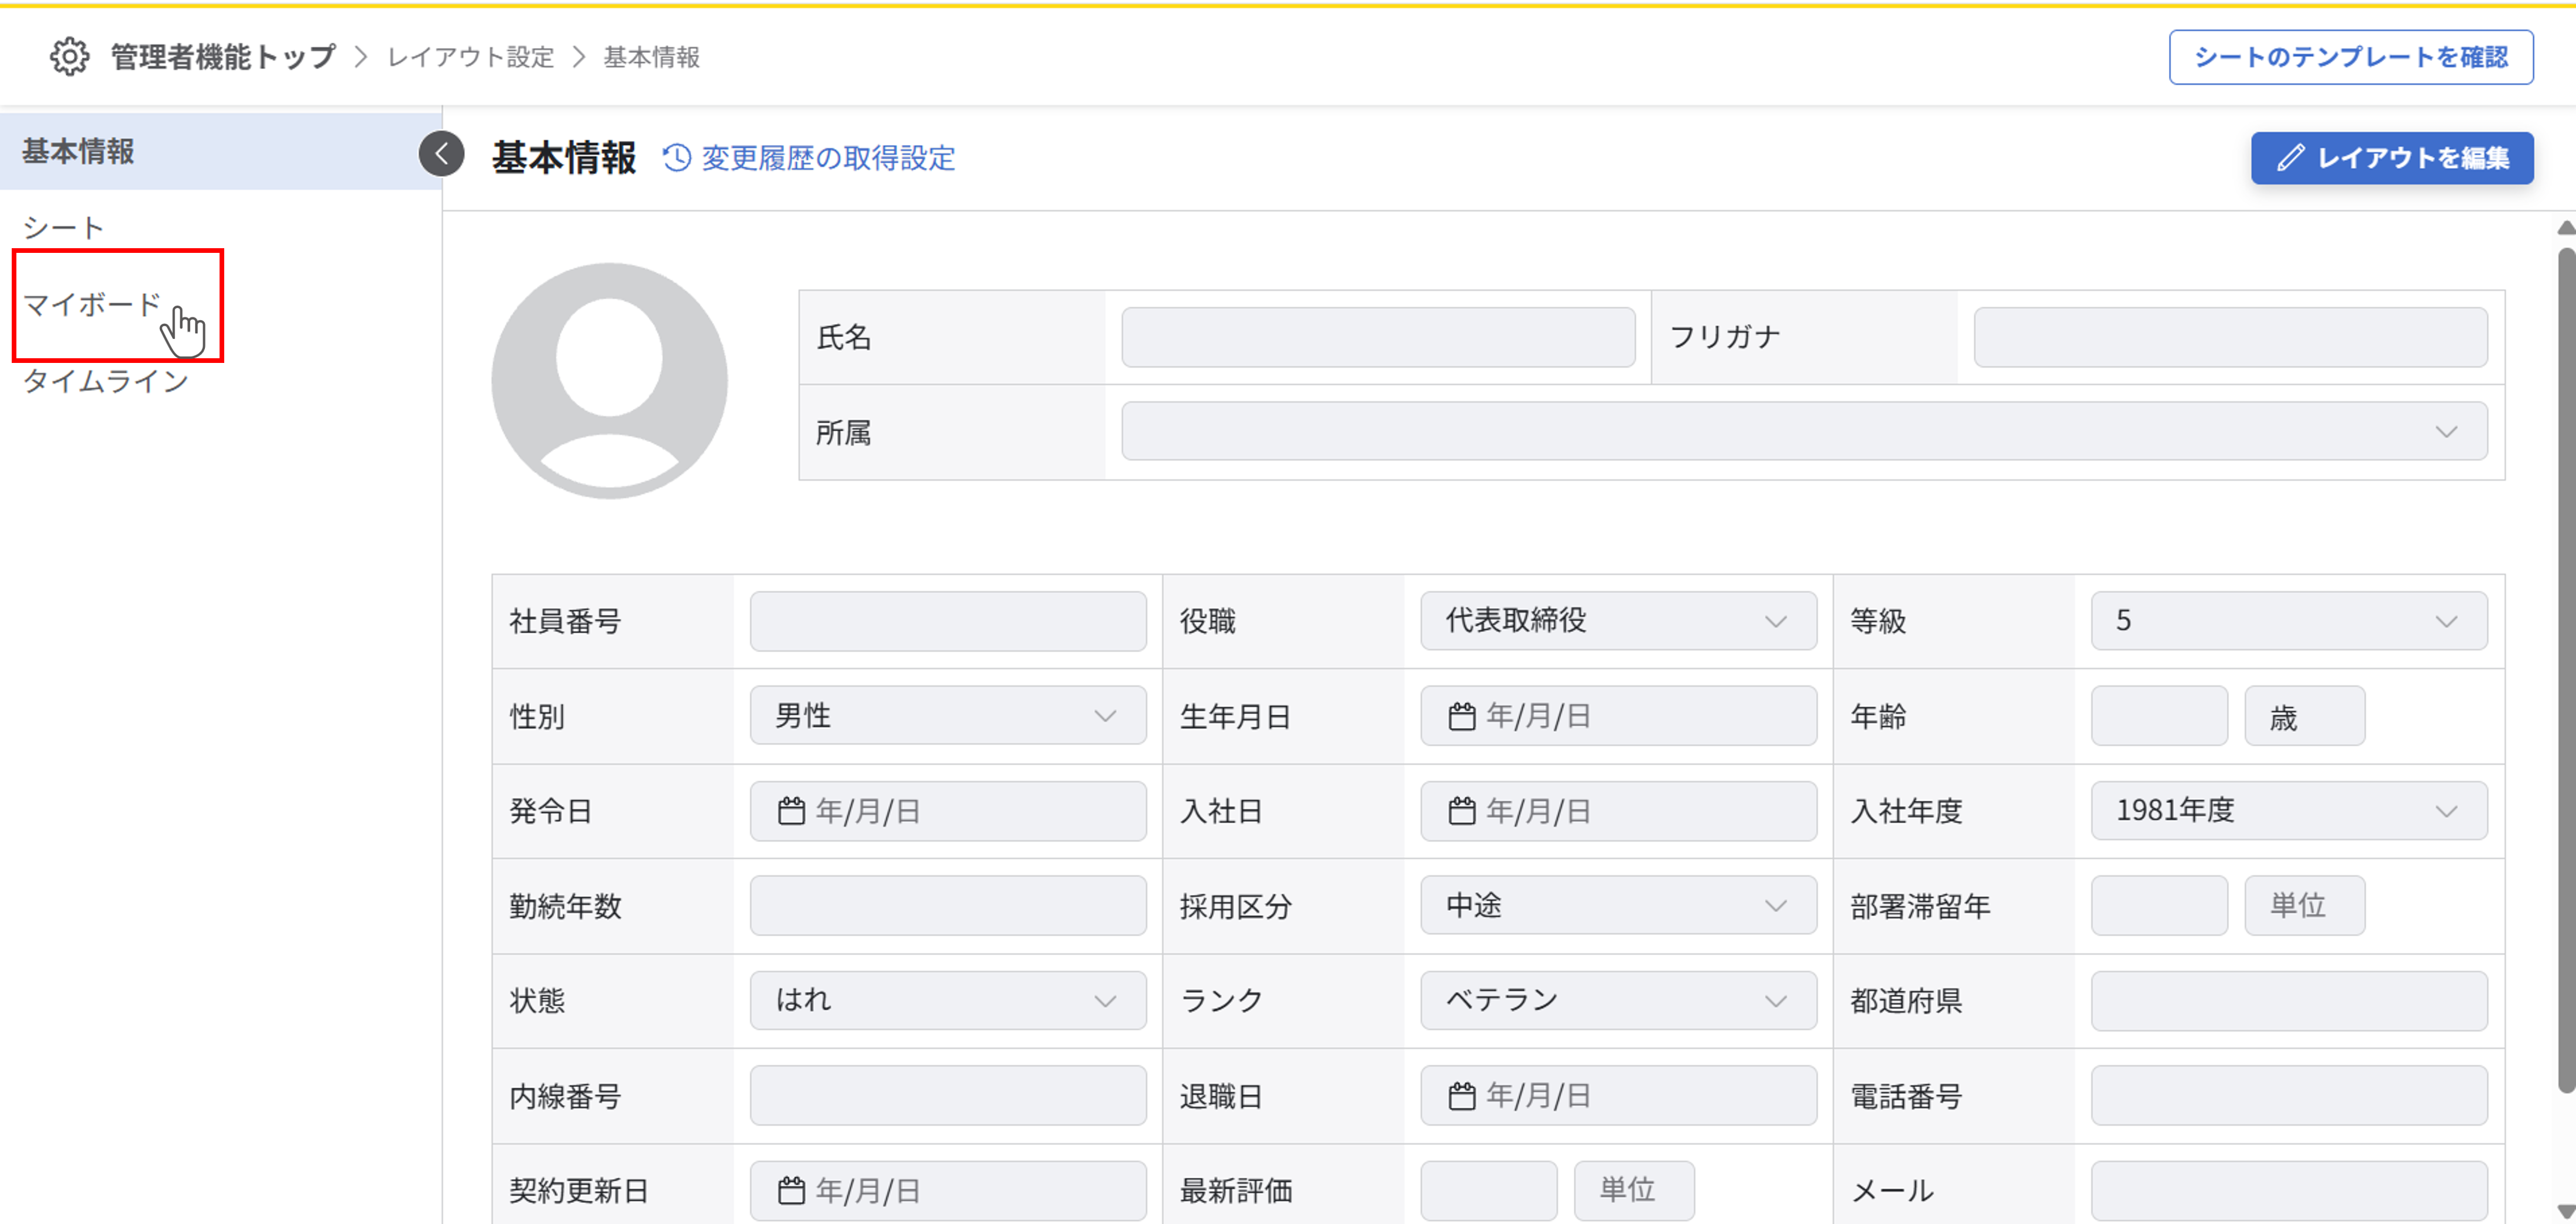Click the 都道府県 input field

point(2288,1000)
